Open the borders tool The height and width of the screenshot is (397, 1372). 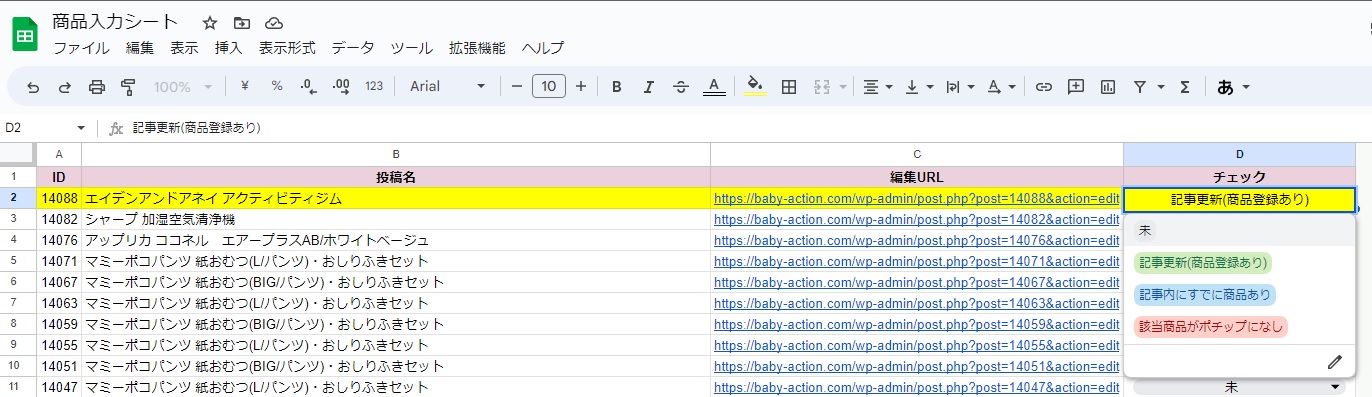(789, 87)
